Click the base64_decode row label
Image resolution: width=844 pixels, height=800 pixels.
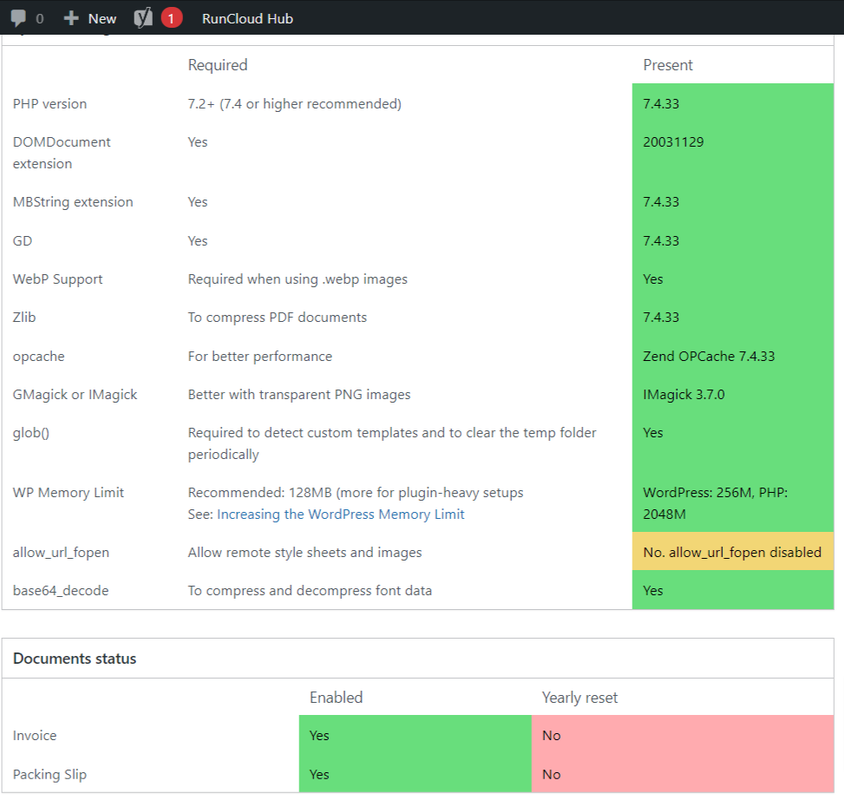coord(61,591)
